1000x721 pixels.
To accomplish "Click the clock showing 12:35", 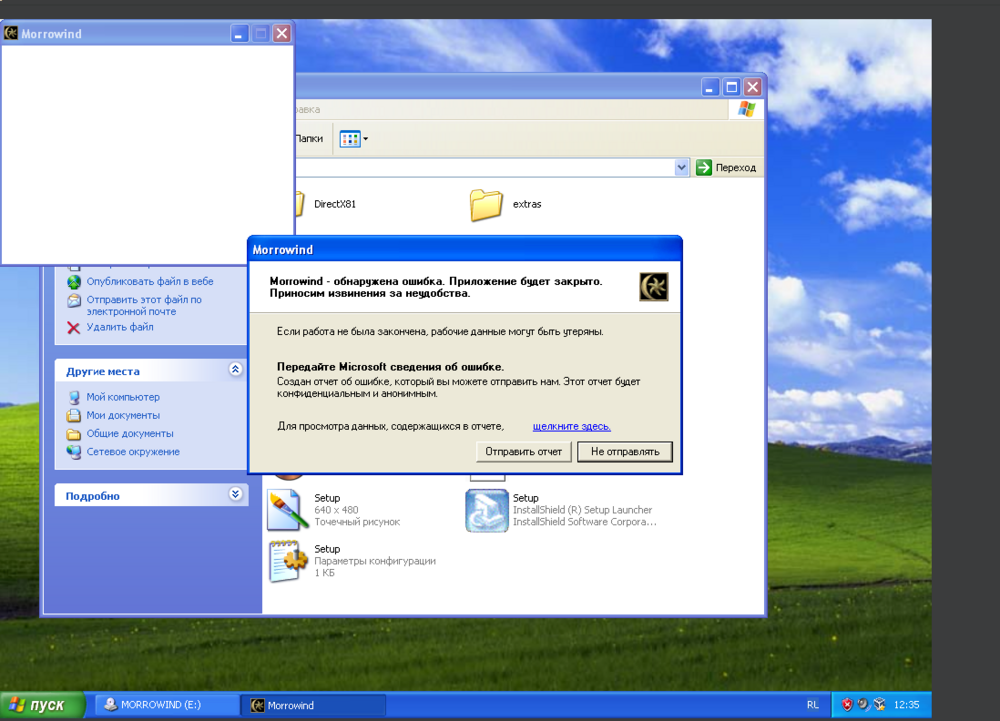I will tap(906, 705).
